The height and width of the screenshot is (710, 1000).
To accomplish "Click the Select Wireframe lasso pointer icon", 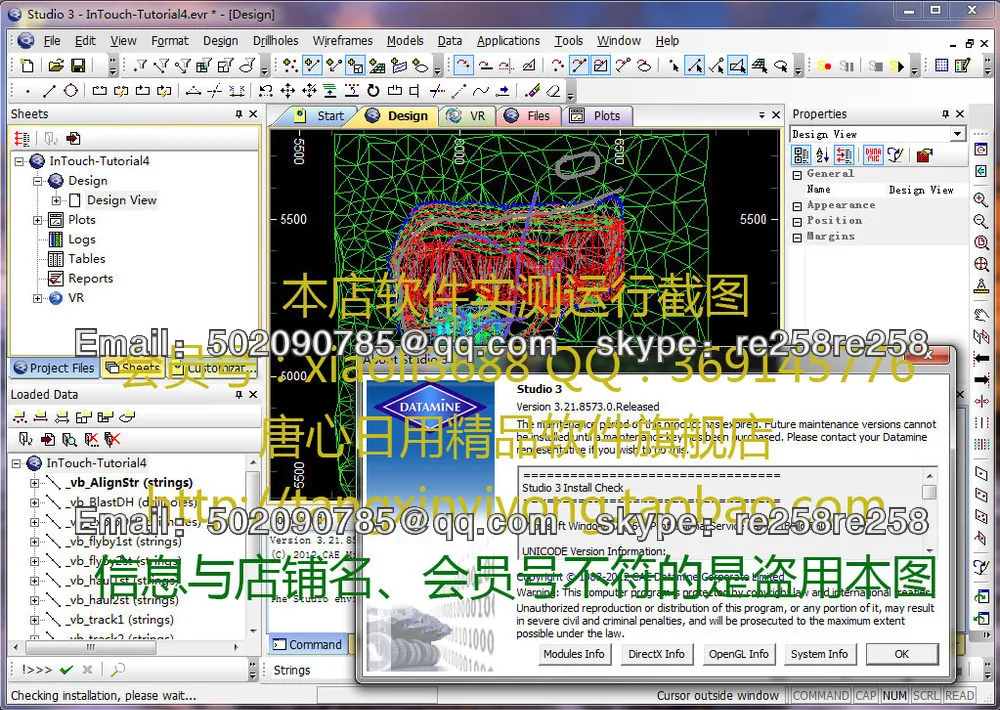I will pos(781,65).
